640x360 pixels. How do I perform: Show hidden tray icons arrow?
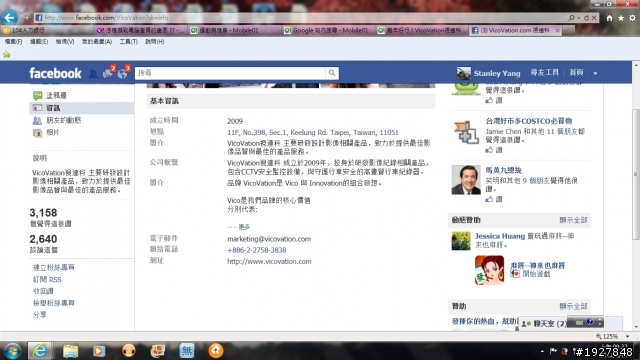coord(542,351)
